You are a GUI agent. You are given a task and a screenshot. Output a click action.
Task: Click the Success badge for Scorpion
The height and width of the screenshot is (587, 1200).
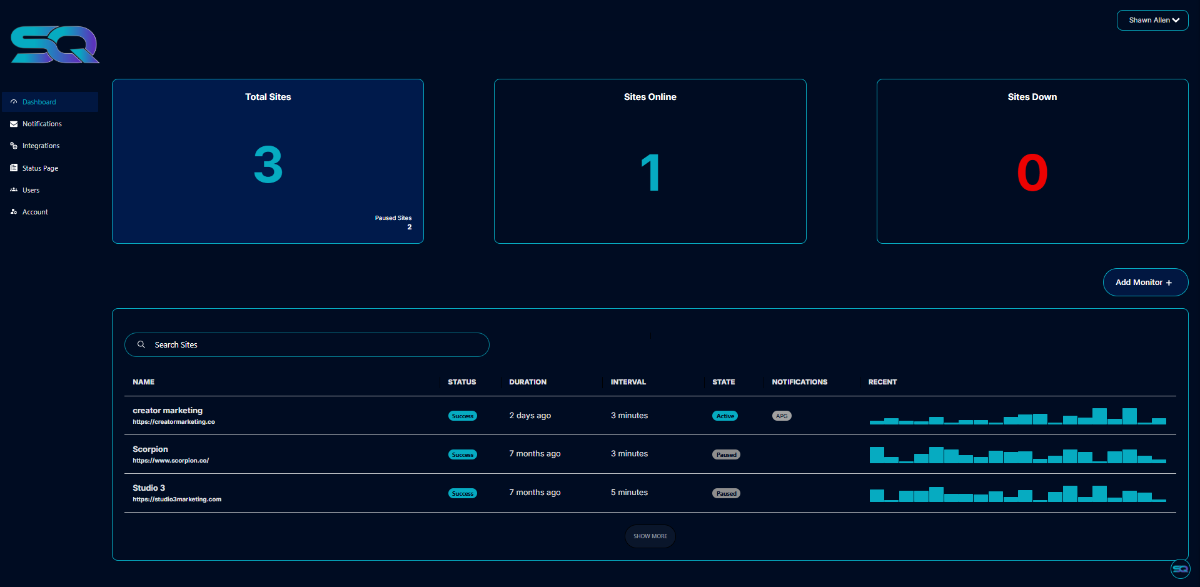click(463, 454)
